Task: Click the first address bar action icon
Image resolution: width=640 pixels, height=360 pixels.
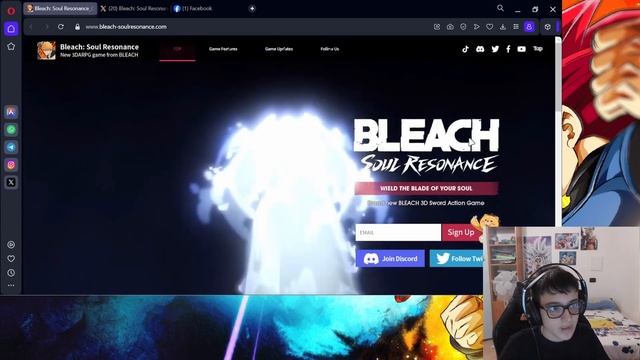Action: 437,27
